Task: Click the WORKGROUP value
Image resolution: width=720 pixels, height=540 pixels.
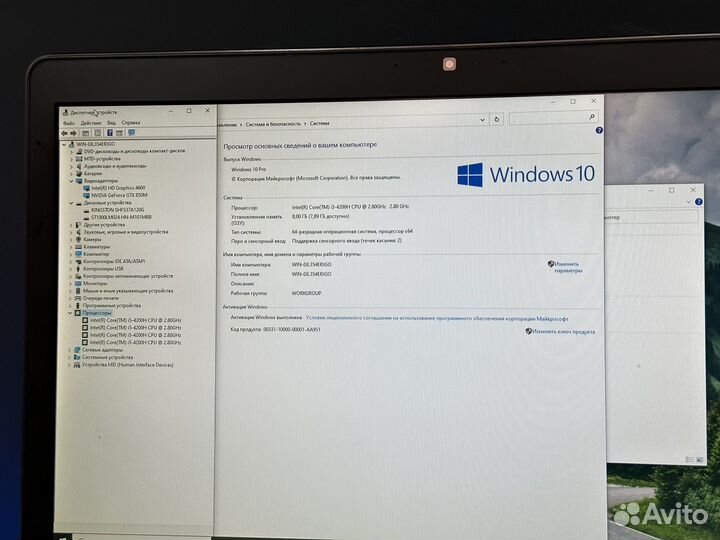Action: pos(306,293)
